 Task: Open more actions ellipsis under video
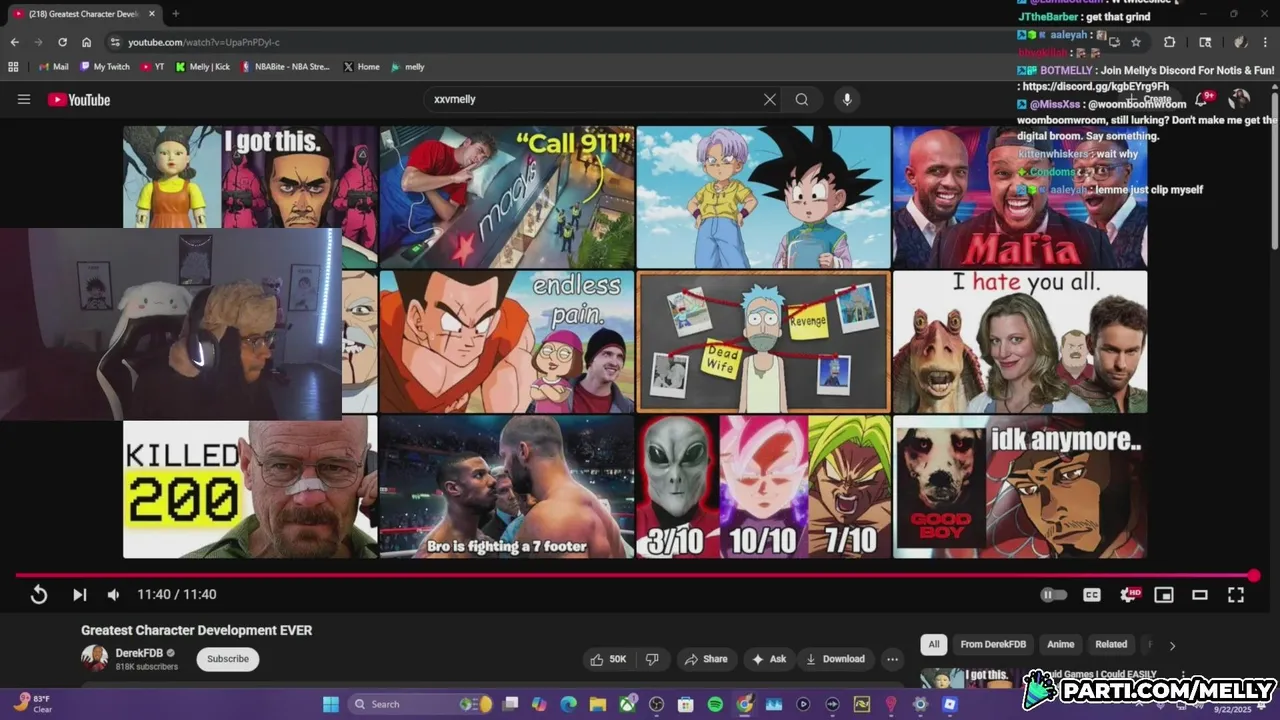pos(892,659)
